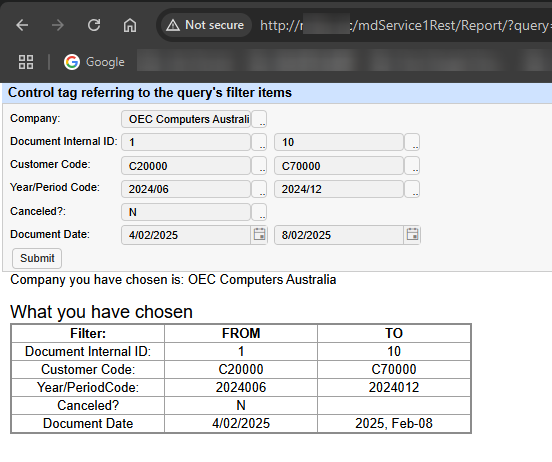
Task: Click Document Date field with 4/02/2025
Action: (186, 235)
